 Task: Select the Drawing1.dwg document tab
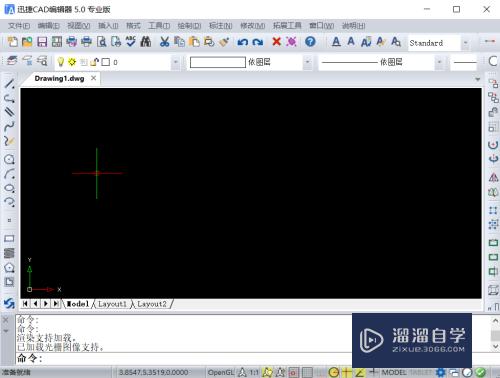[x=59, y=79]
